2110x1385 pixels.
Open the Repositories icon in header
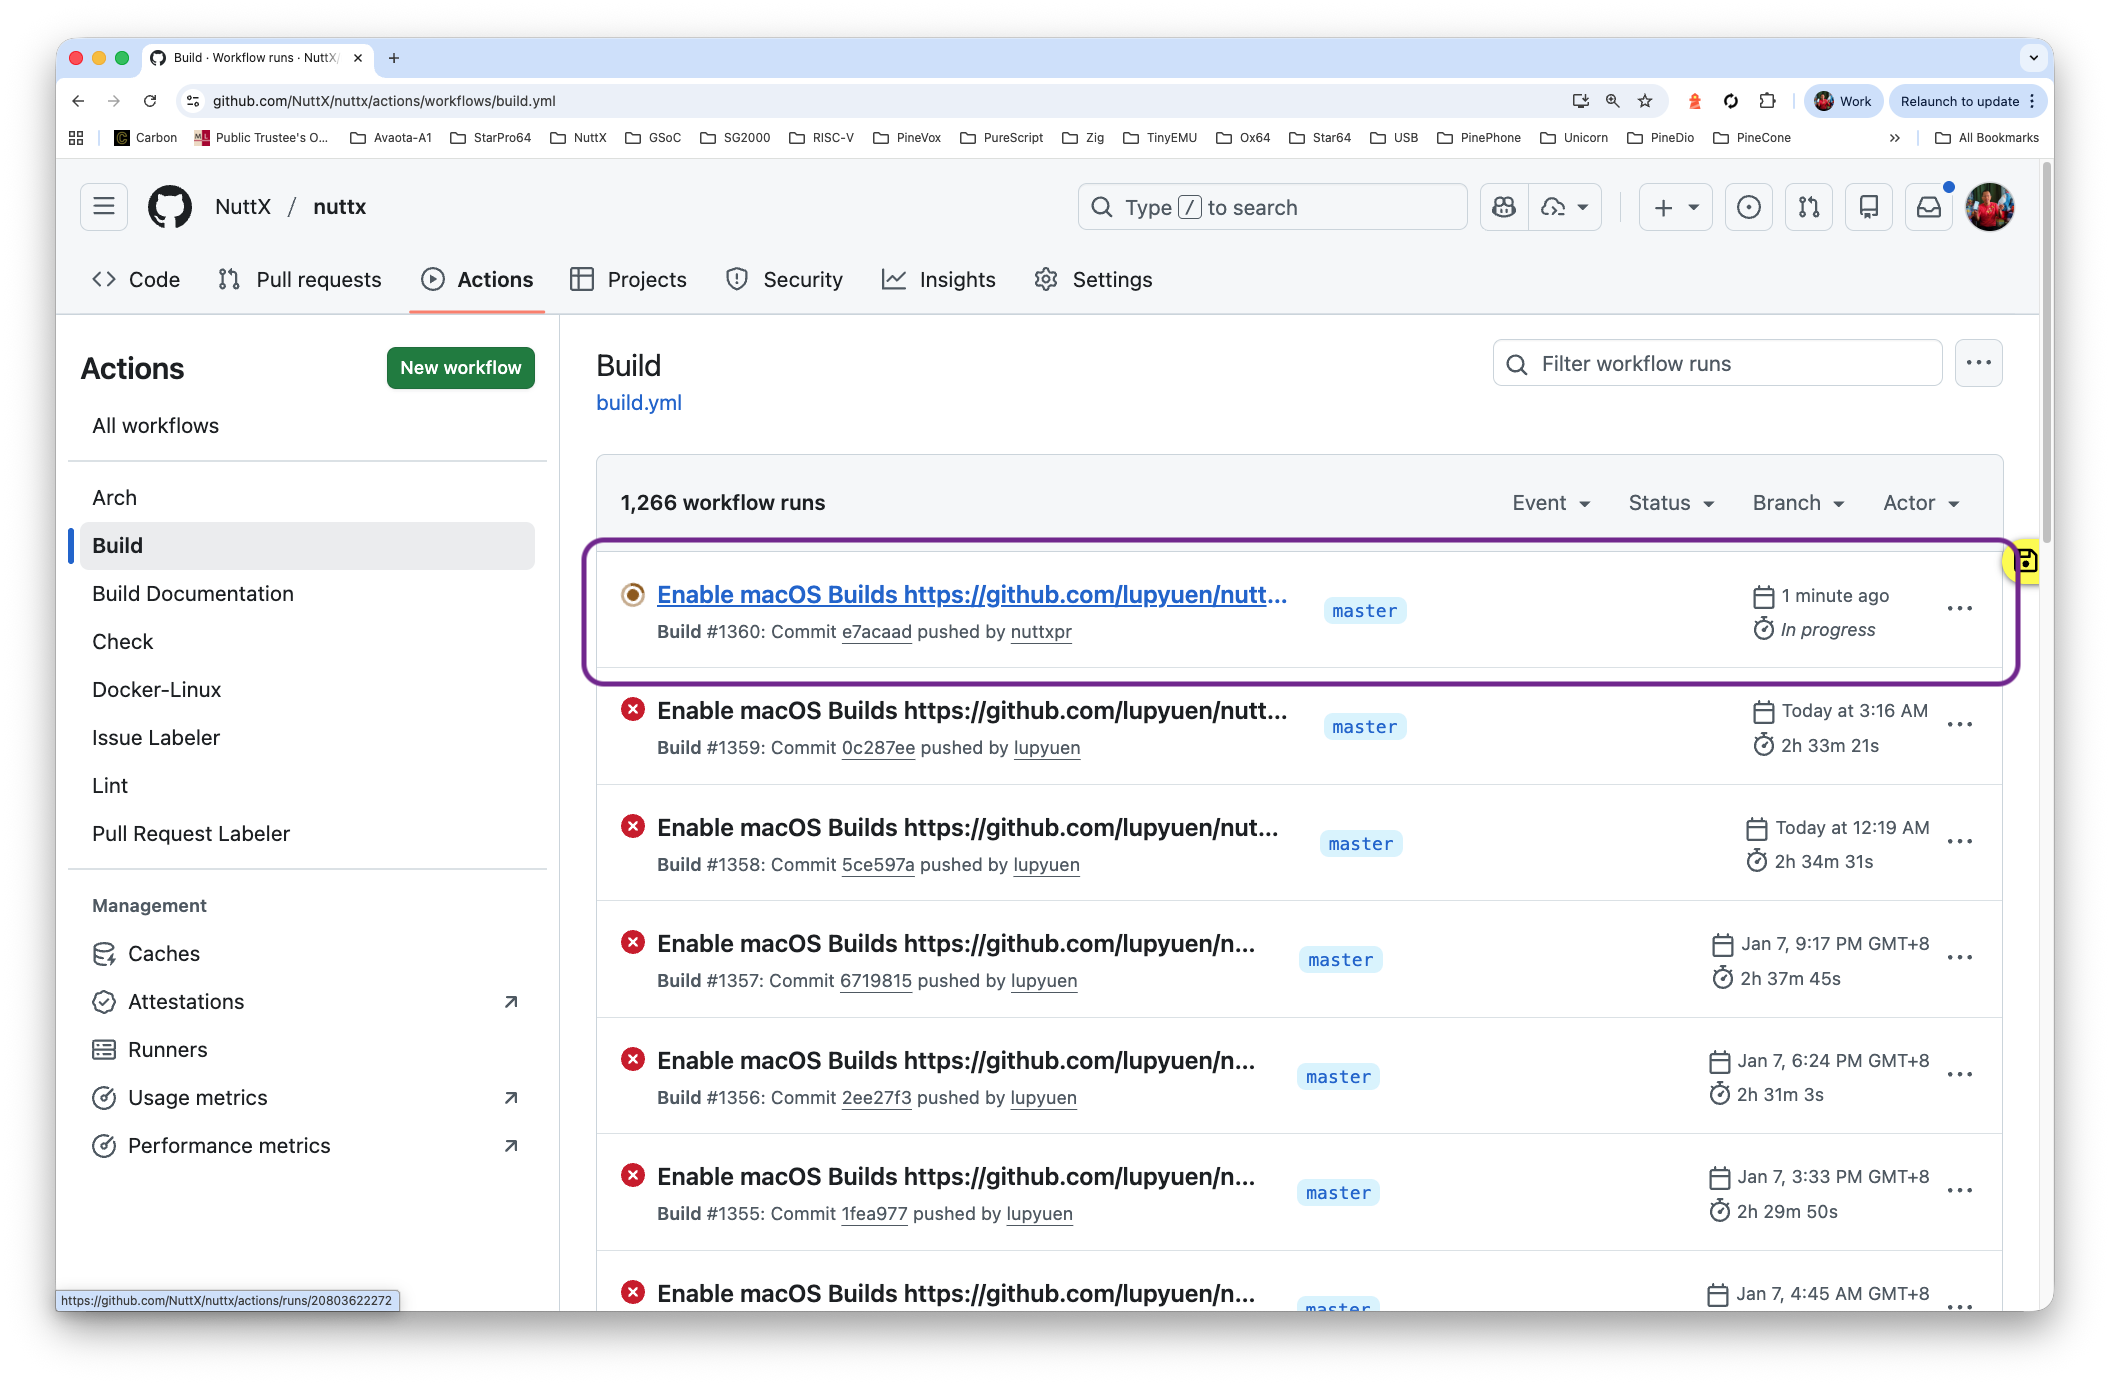1868,207
